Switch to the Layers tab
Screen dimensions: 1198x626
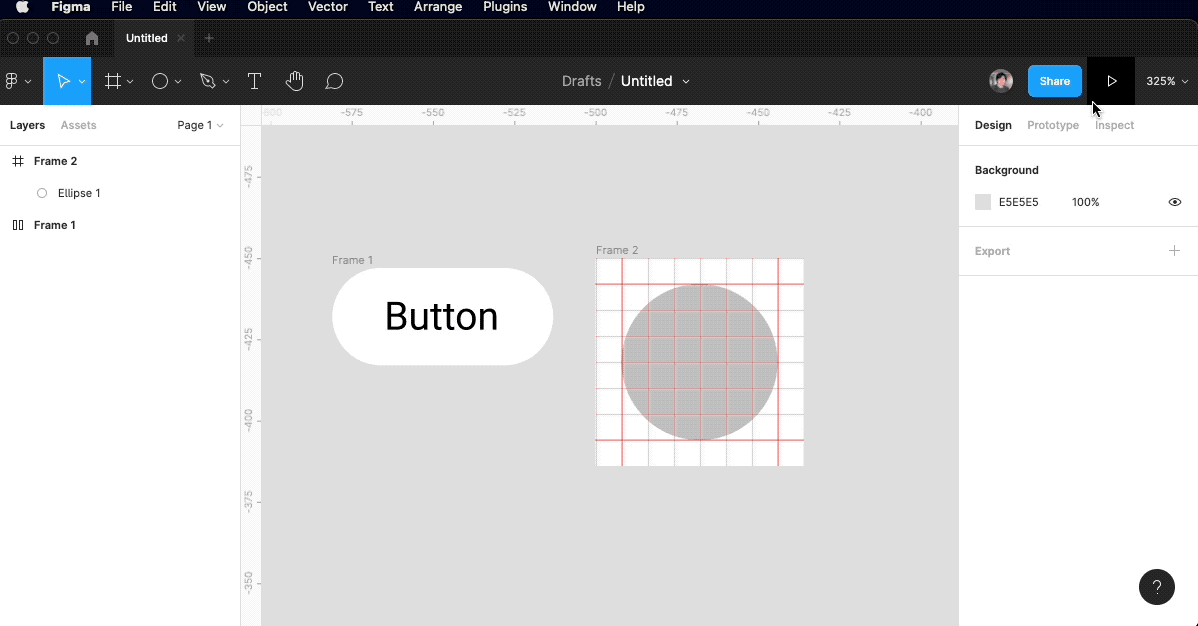(28, 125)
